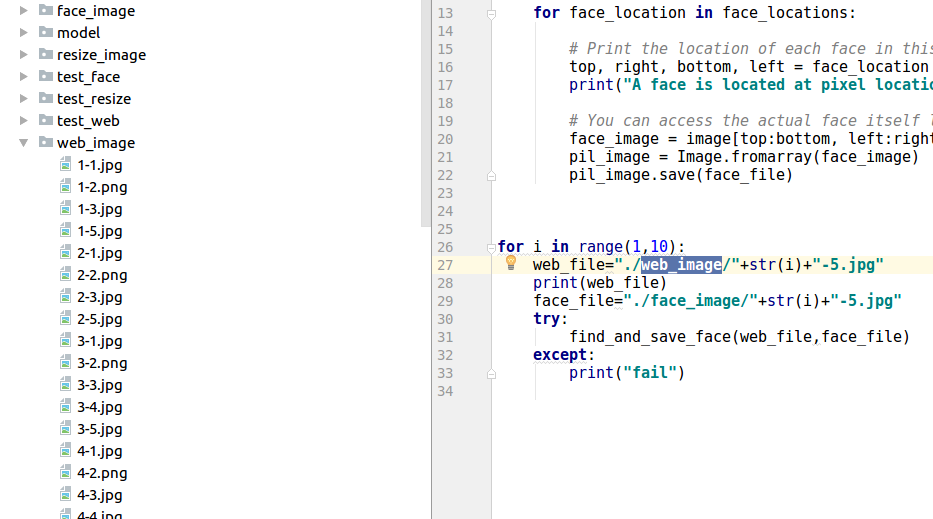Image resolution: width=933 pixels, height=519 pixels.
Task: Click the project panel vertical scrollbar
Action: coord(425,113)
